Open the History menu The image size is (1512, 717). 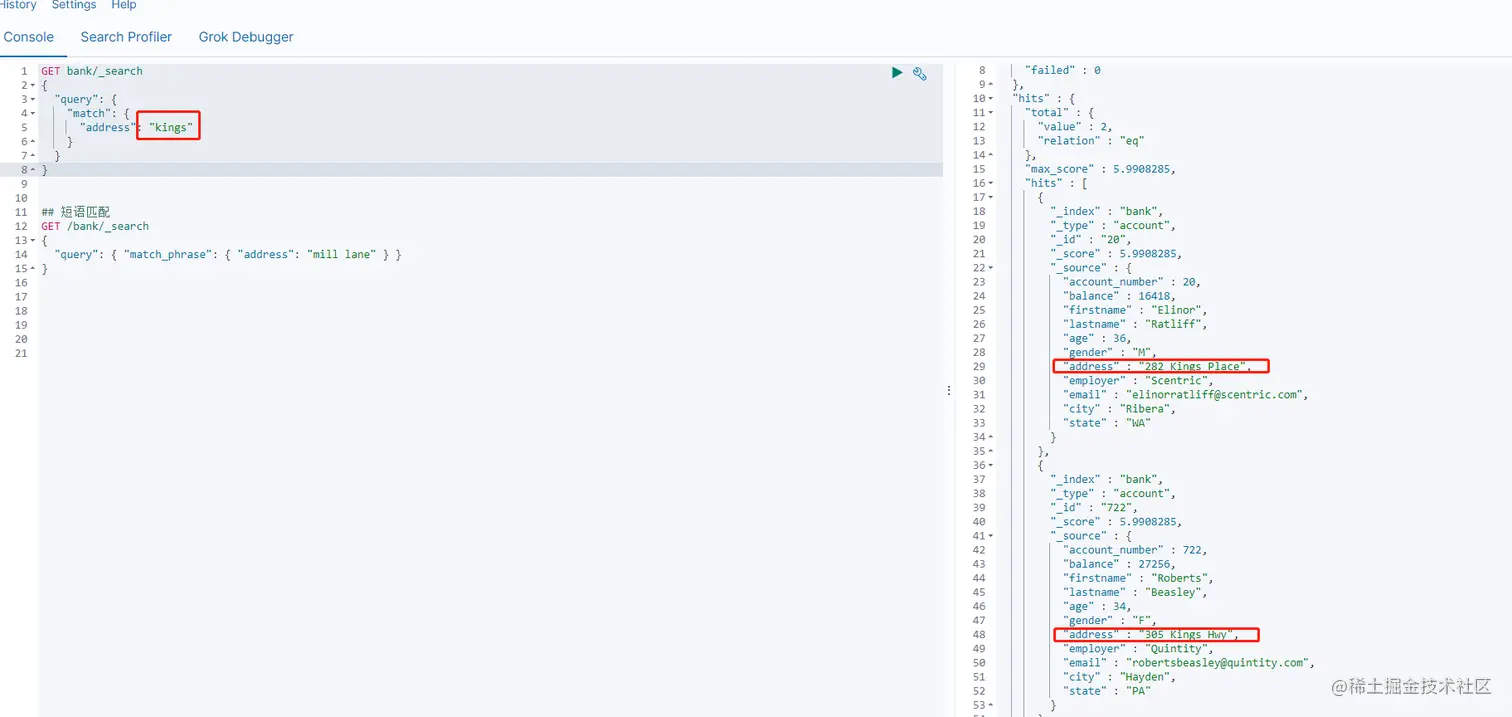click(18, 5)
